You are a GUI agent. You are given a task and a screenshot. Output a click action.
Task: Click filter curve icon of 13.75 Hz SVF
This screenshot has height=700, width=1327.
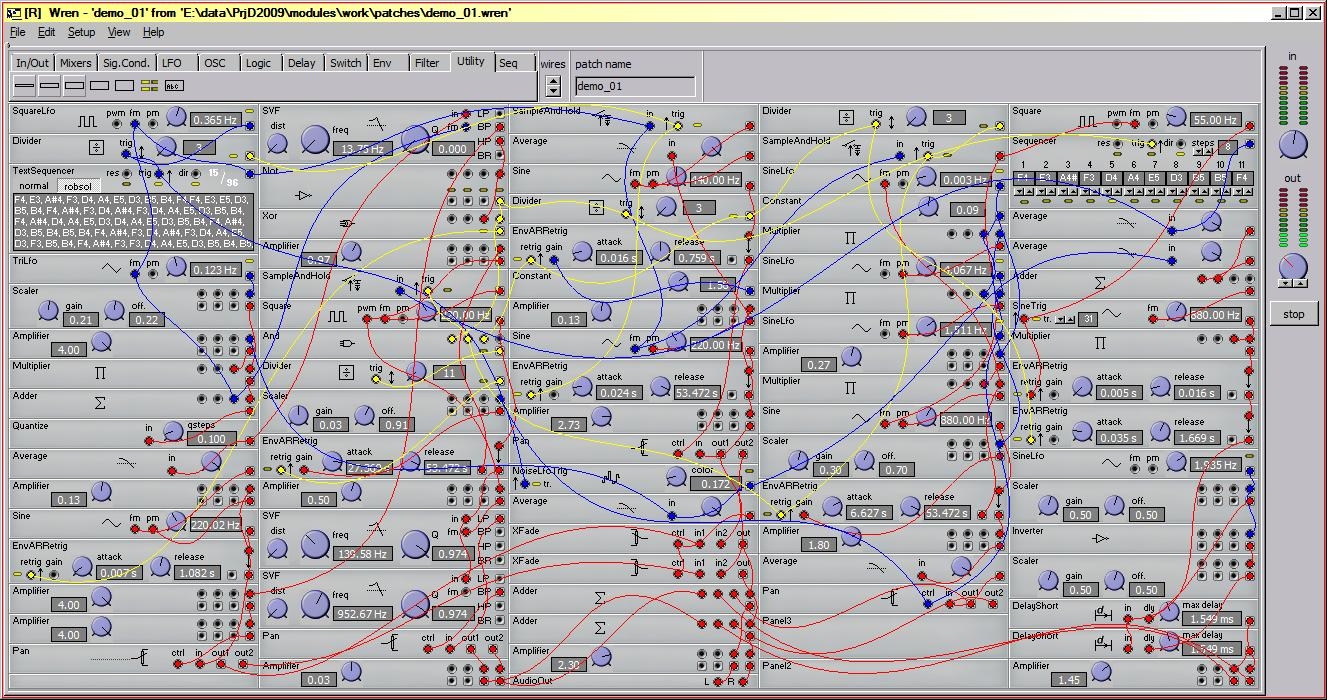376,124
